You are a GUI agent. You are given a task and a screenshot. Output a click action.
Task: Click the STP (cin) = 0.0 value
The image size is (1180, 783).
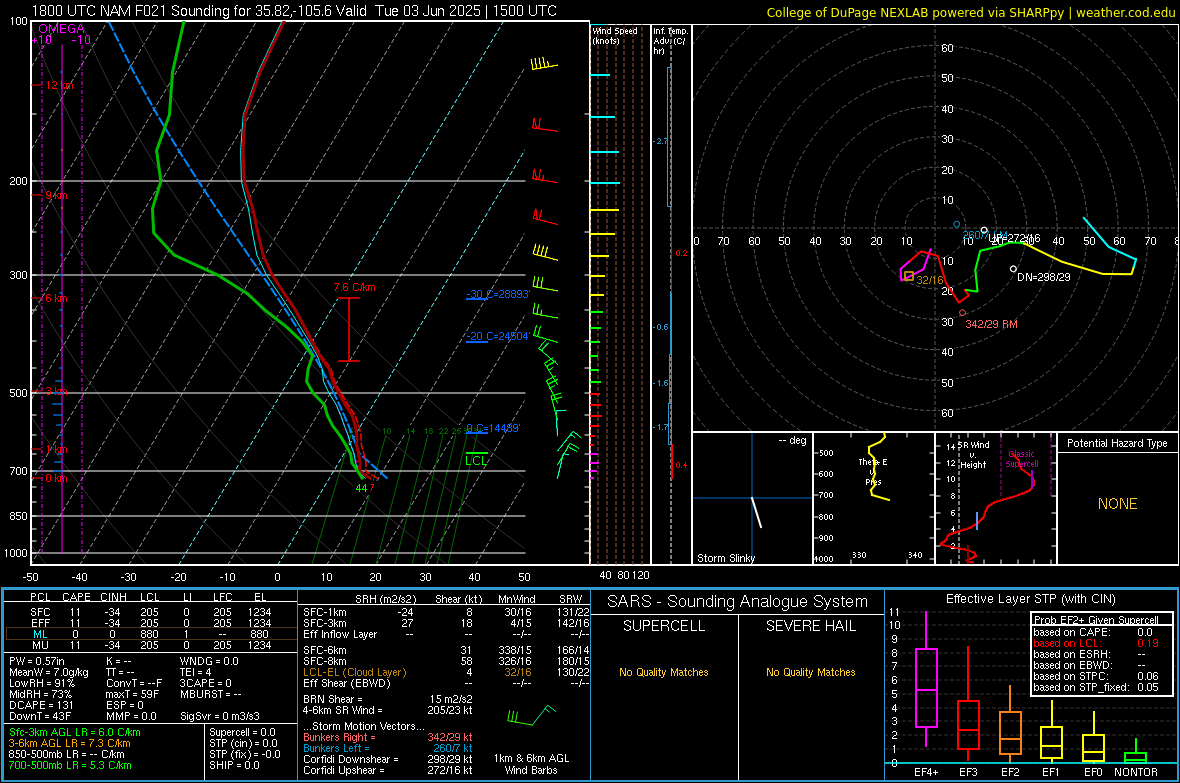click(243, 743)
